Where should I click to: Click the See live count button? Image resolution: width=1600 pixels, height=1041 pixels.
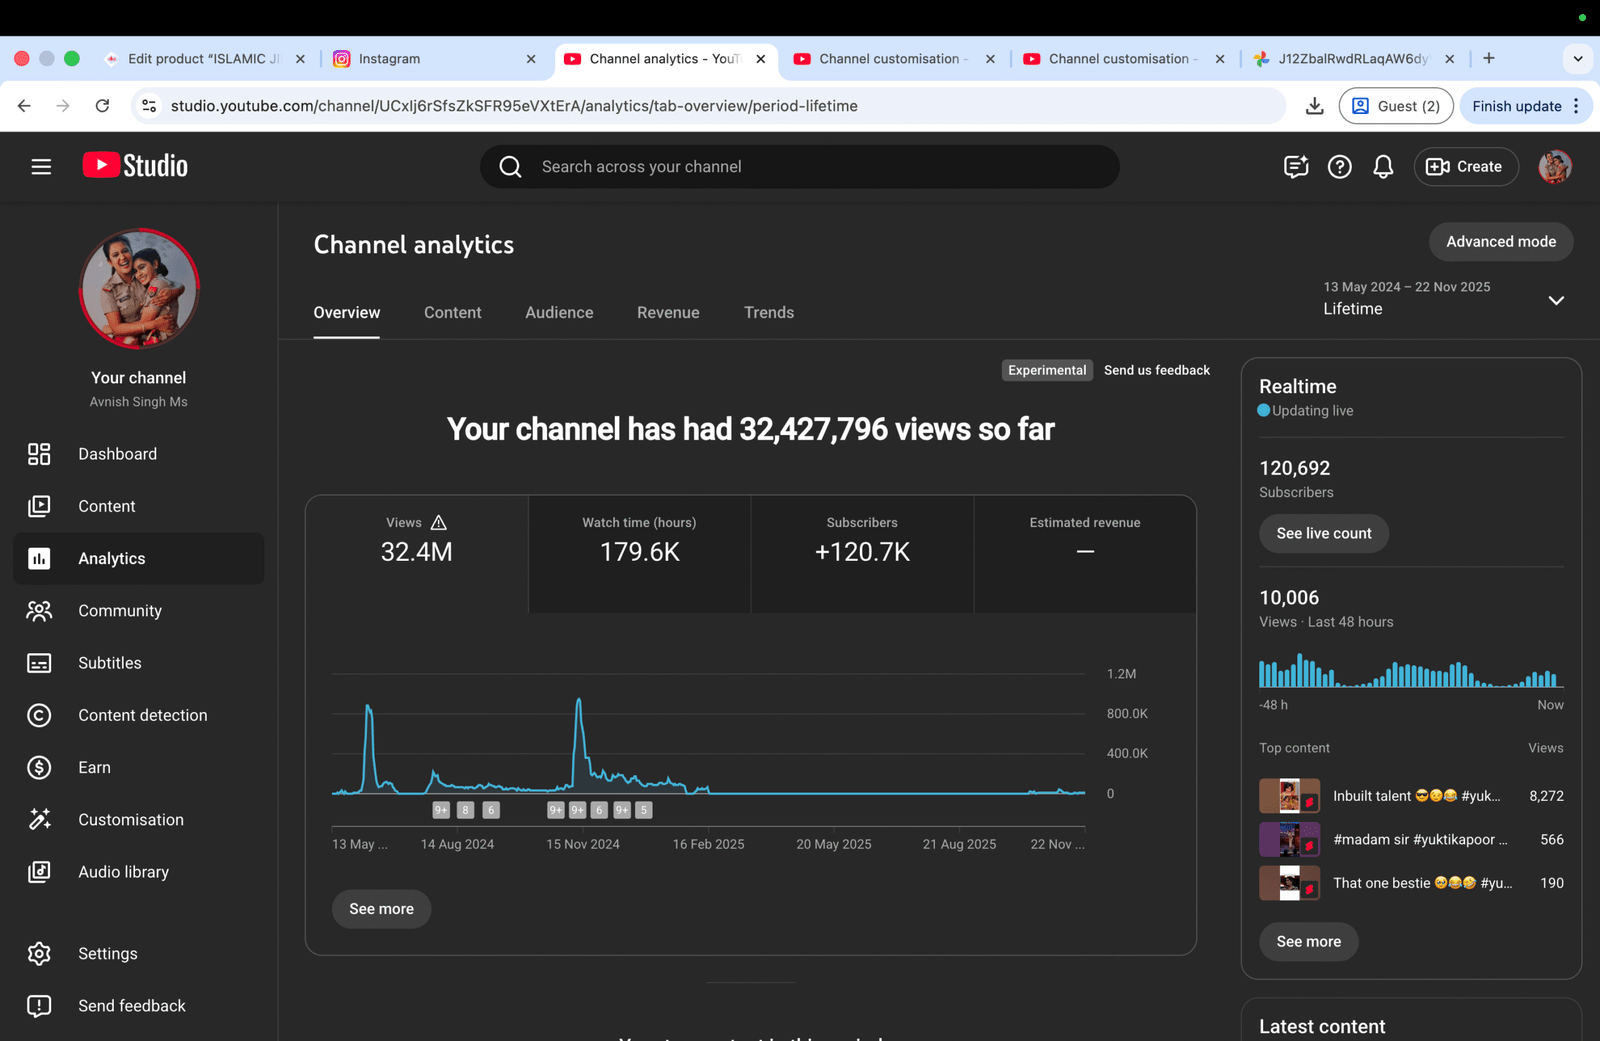tap(1323, 534)
